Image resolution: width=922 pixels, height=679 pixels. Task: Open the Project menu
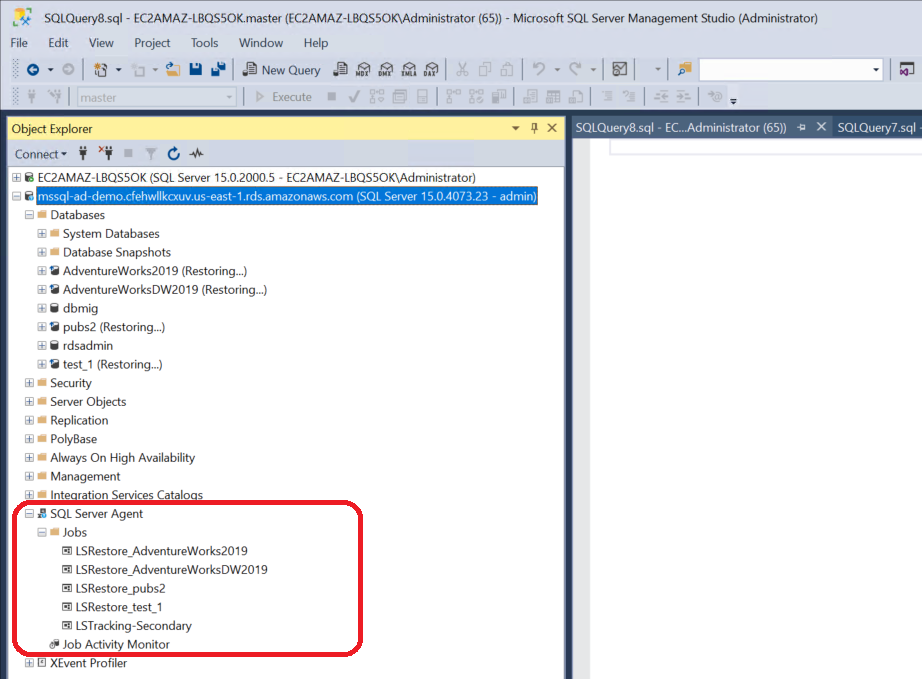[152, 43]
